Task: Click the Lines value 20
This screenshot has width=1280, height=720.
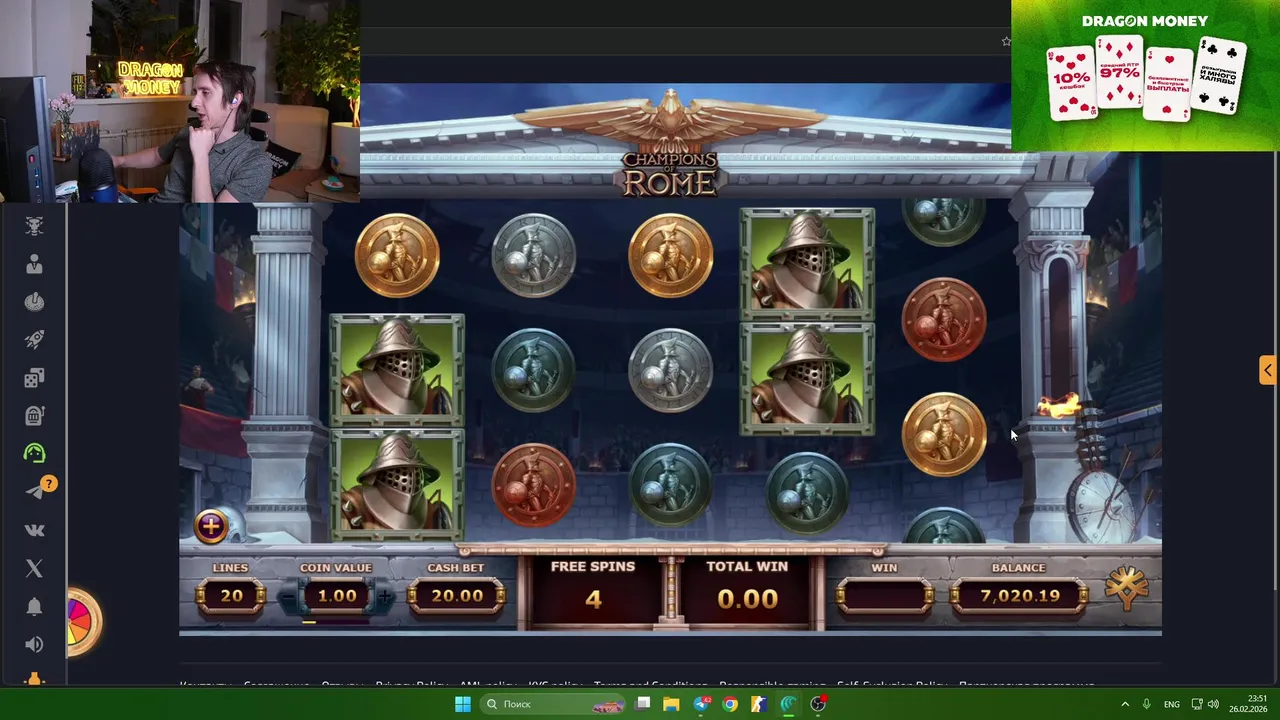Action: pos(231,596)
